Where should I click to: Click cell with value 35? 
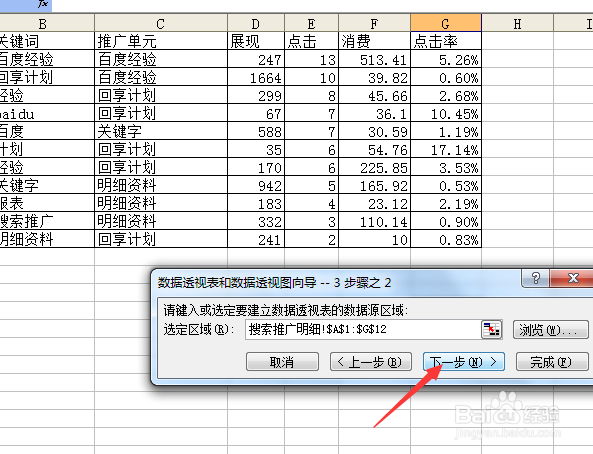click(x=256, y=149)
